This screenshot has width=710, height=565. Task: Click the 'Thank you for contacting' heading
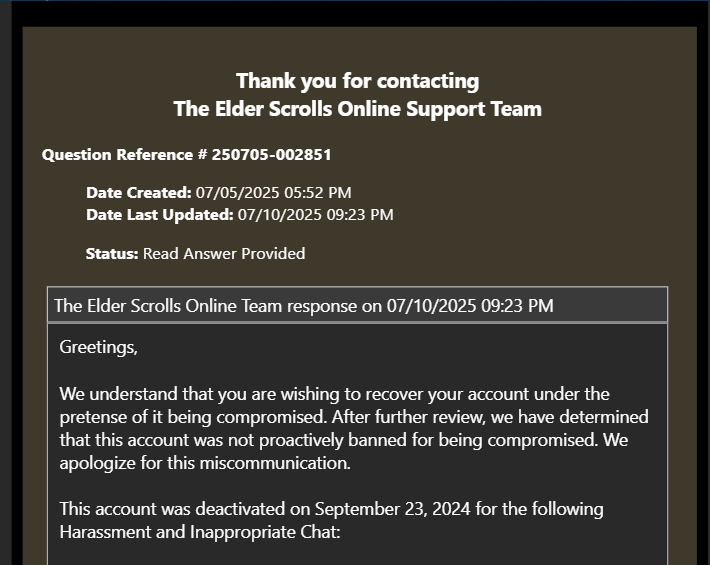pyautogui.click(x=357, y=81)
